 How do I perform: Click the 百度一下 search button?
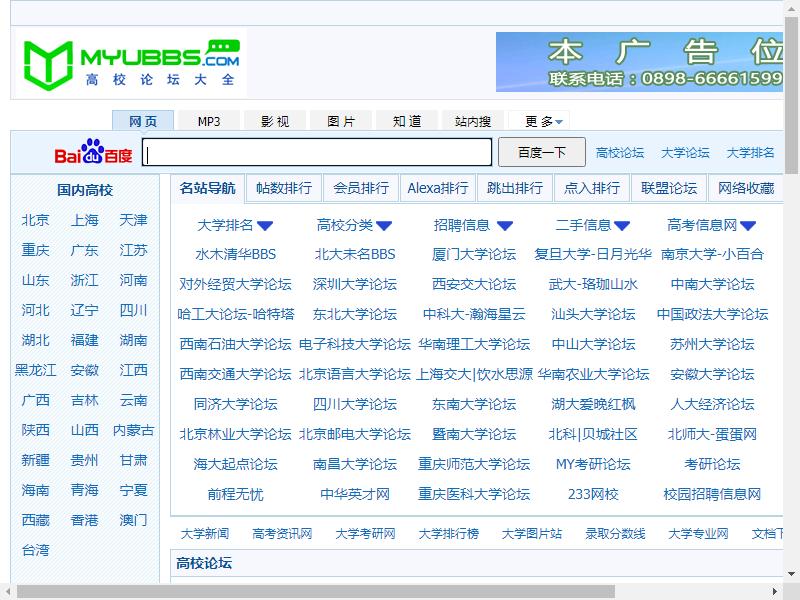(542, 152)
